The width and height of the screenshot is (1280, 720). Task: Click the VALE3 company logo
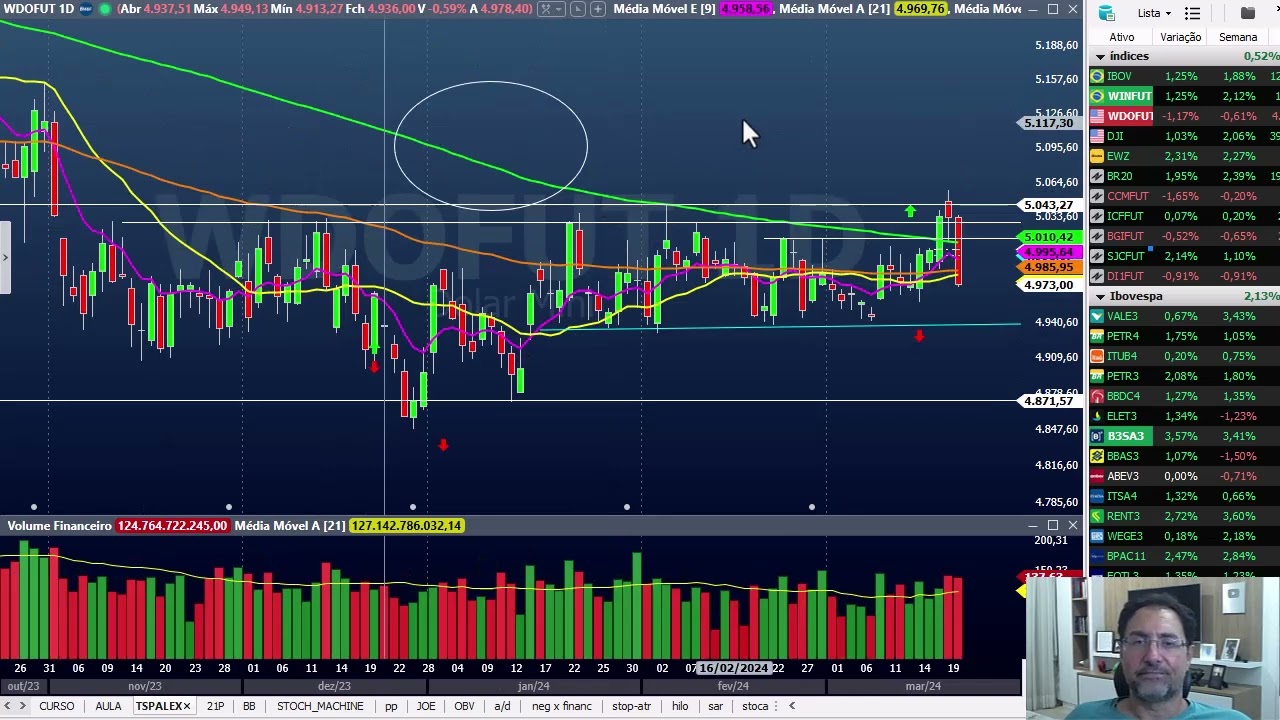[x=1097, y=316]
